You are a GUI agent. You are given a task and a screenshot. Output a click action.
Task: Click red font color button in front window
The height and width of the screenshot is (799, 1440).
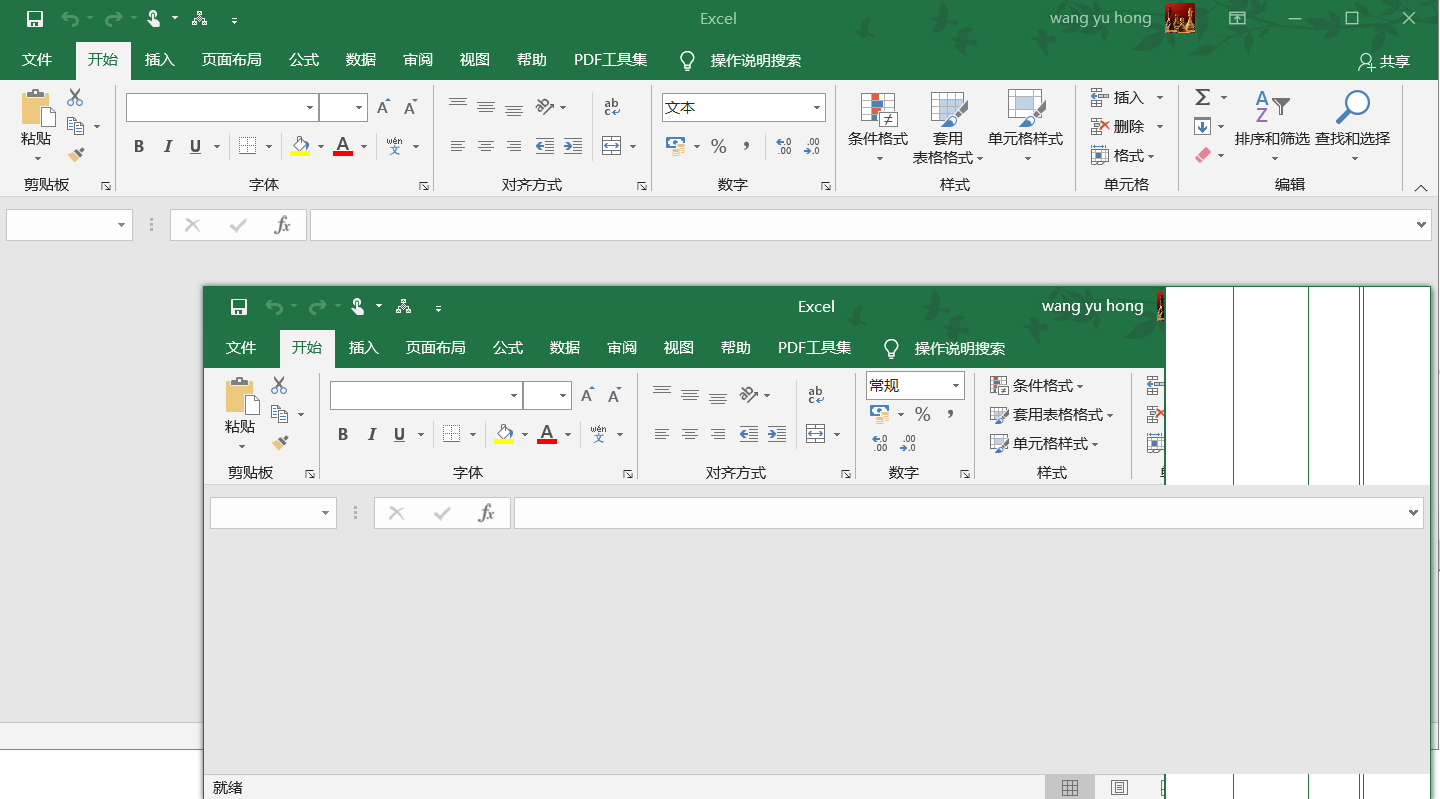click(x=547, y=434)
